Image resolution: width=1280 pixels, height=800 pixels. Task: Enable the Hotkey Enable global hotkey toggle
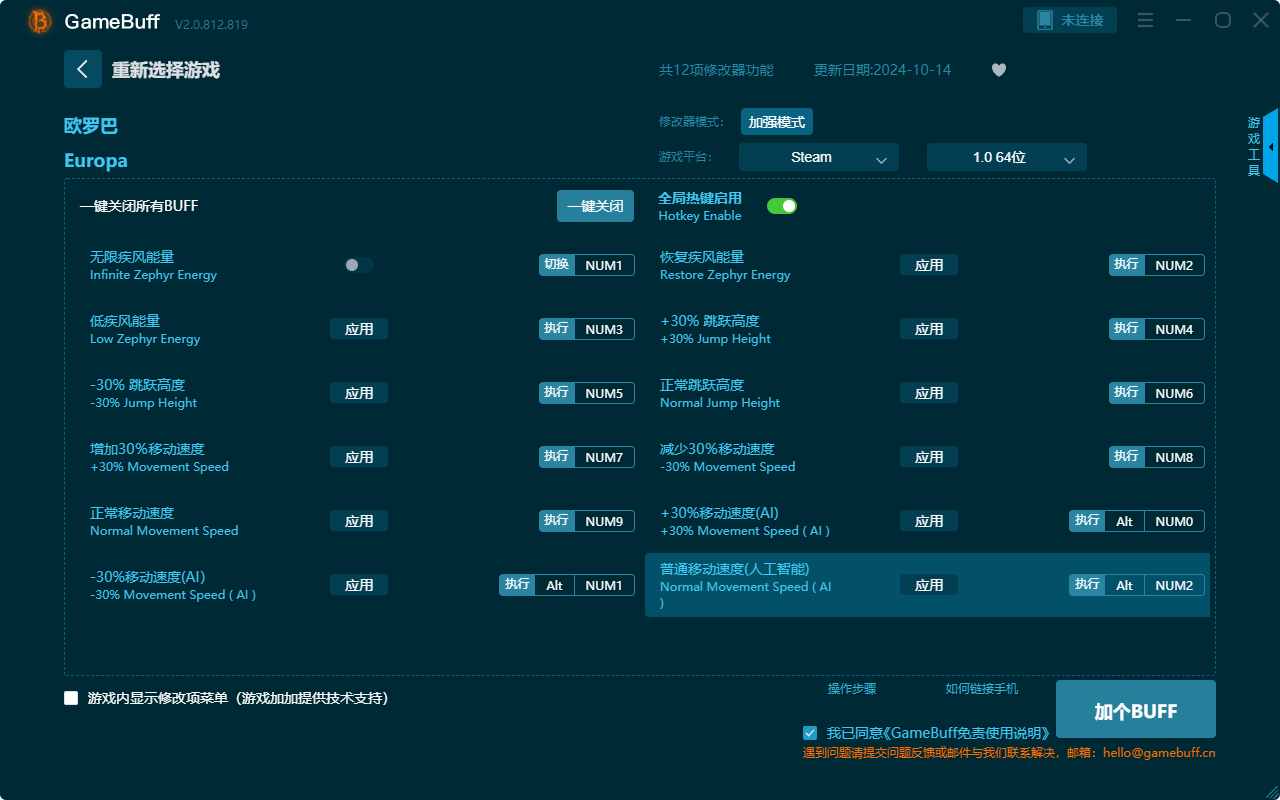(781, 205)
